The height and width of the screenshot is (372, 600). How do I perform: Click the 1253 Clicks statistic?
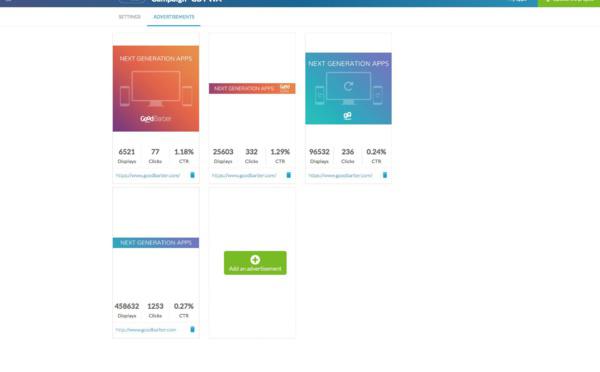click(155, 310)
